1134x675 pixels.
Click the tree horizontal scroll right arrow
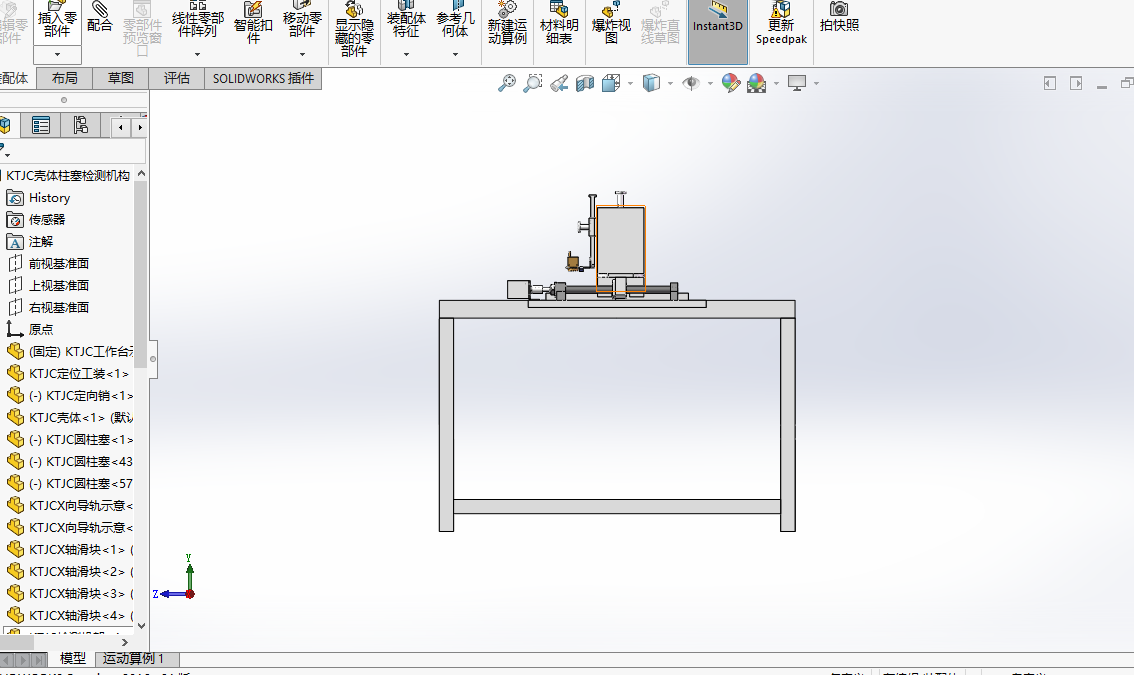tap(124, 642)
